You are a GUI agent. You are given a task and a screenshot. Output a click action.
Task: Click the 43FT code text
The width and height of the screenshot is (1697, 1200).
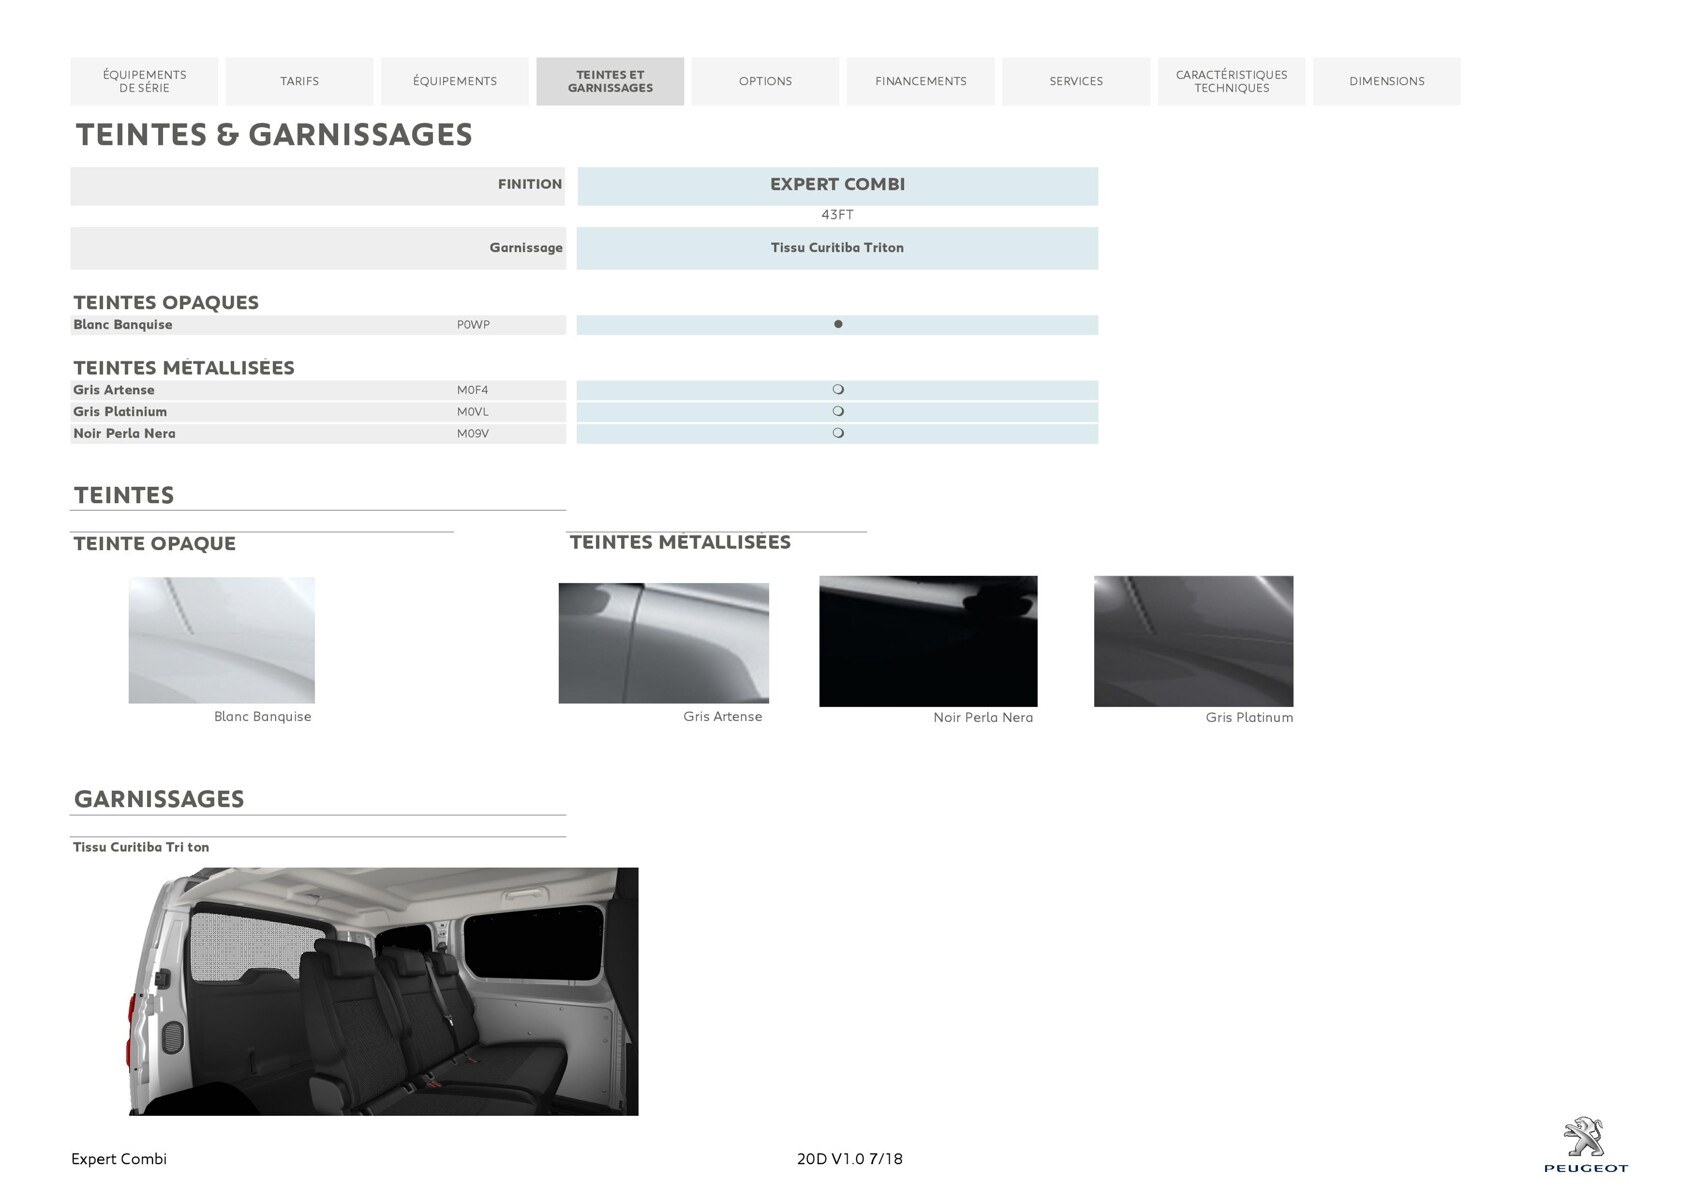click(x=837, y=215)
